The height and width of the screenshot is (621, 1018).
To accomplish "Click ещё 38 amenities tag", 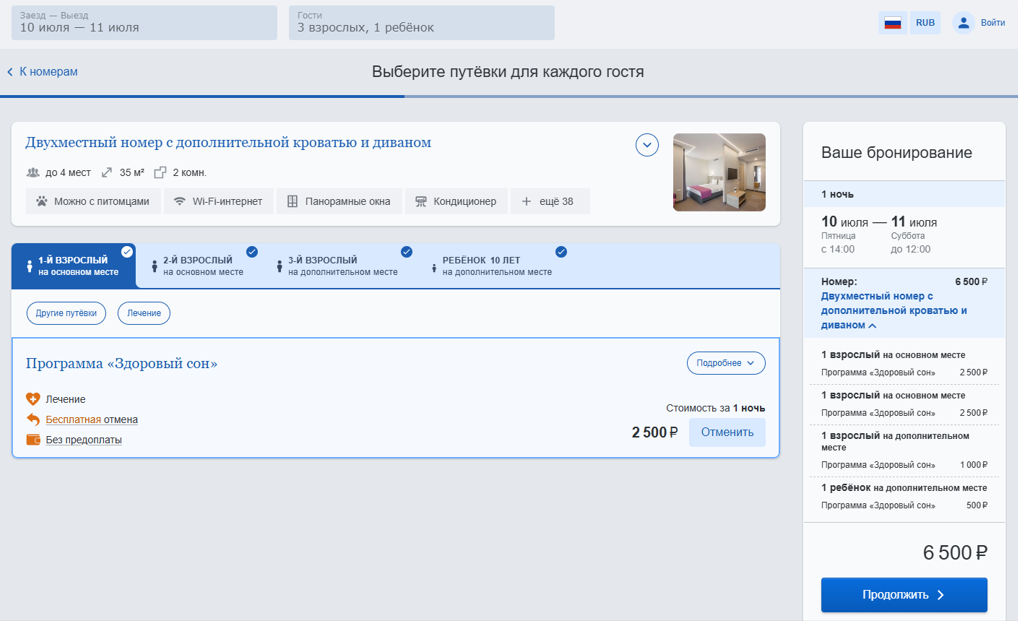I will point(551,201).
